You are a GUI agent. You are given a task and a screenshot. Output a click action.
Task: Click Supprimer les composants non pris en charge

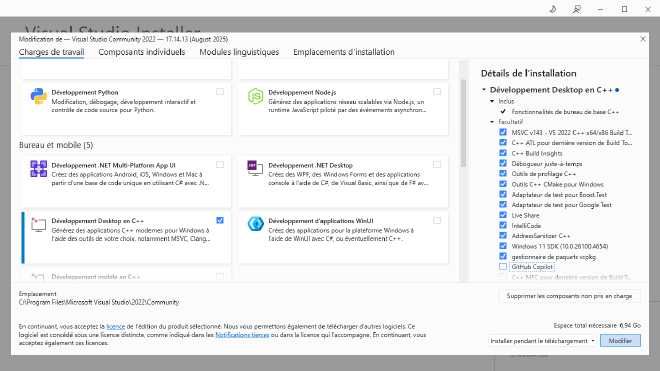click(x=569, y=296)
